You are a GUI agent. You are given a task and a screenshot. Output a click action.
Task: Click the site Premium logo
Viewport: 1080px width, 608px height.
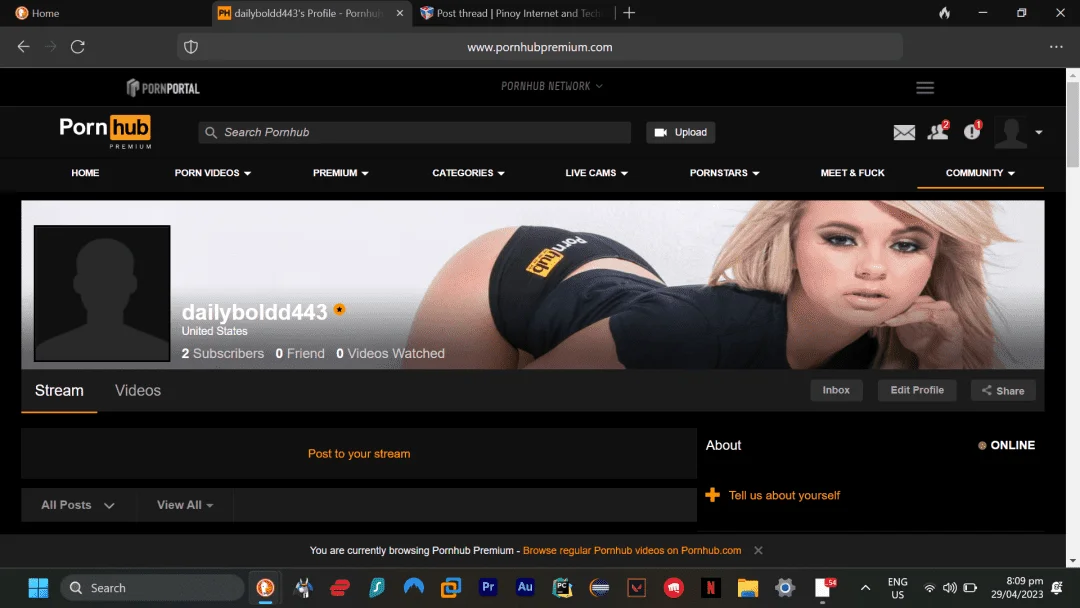click(105, 132)
